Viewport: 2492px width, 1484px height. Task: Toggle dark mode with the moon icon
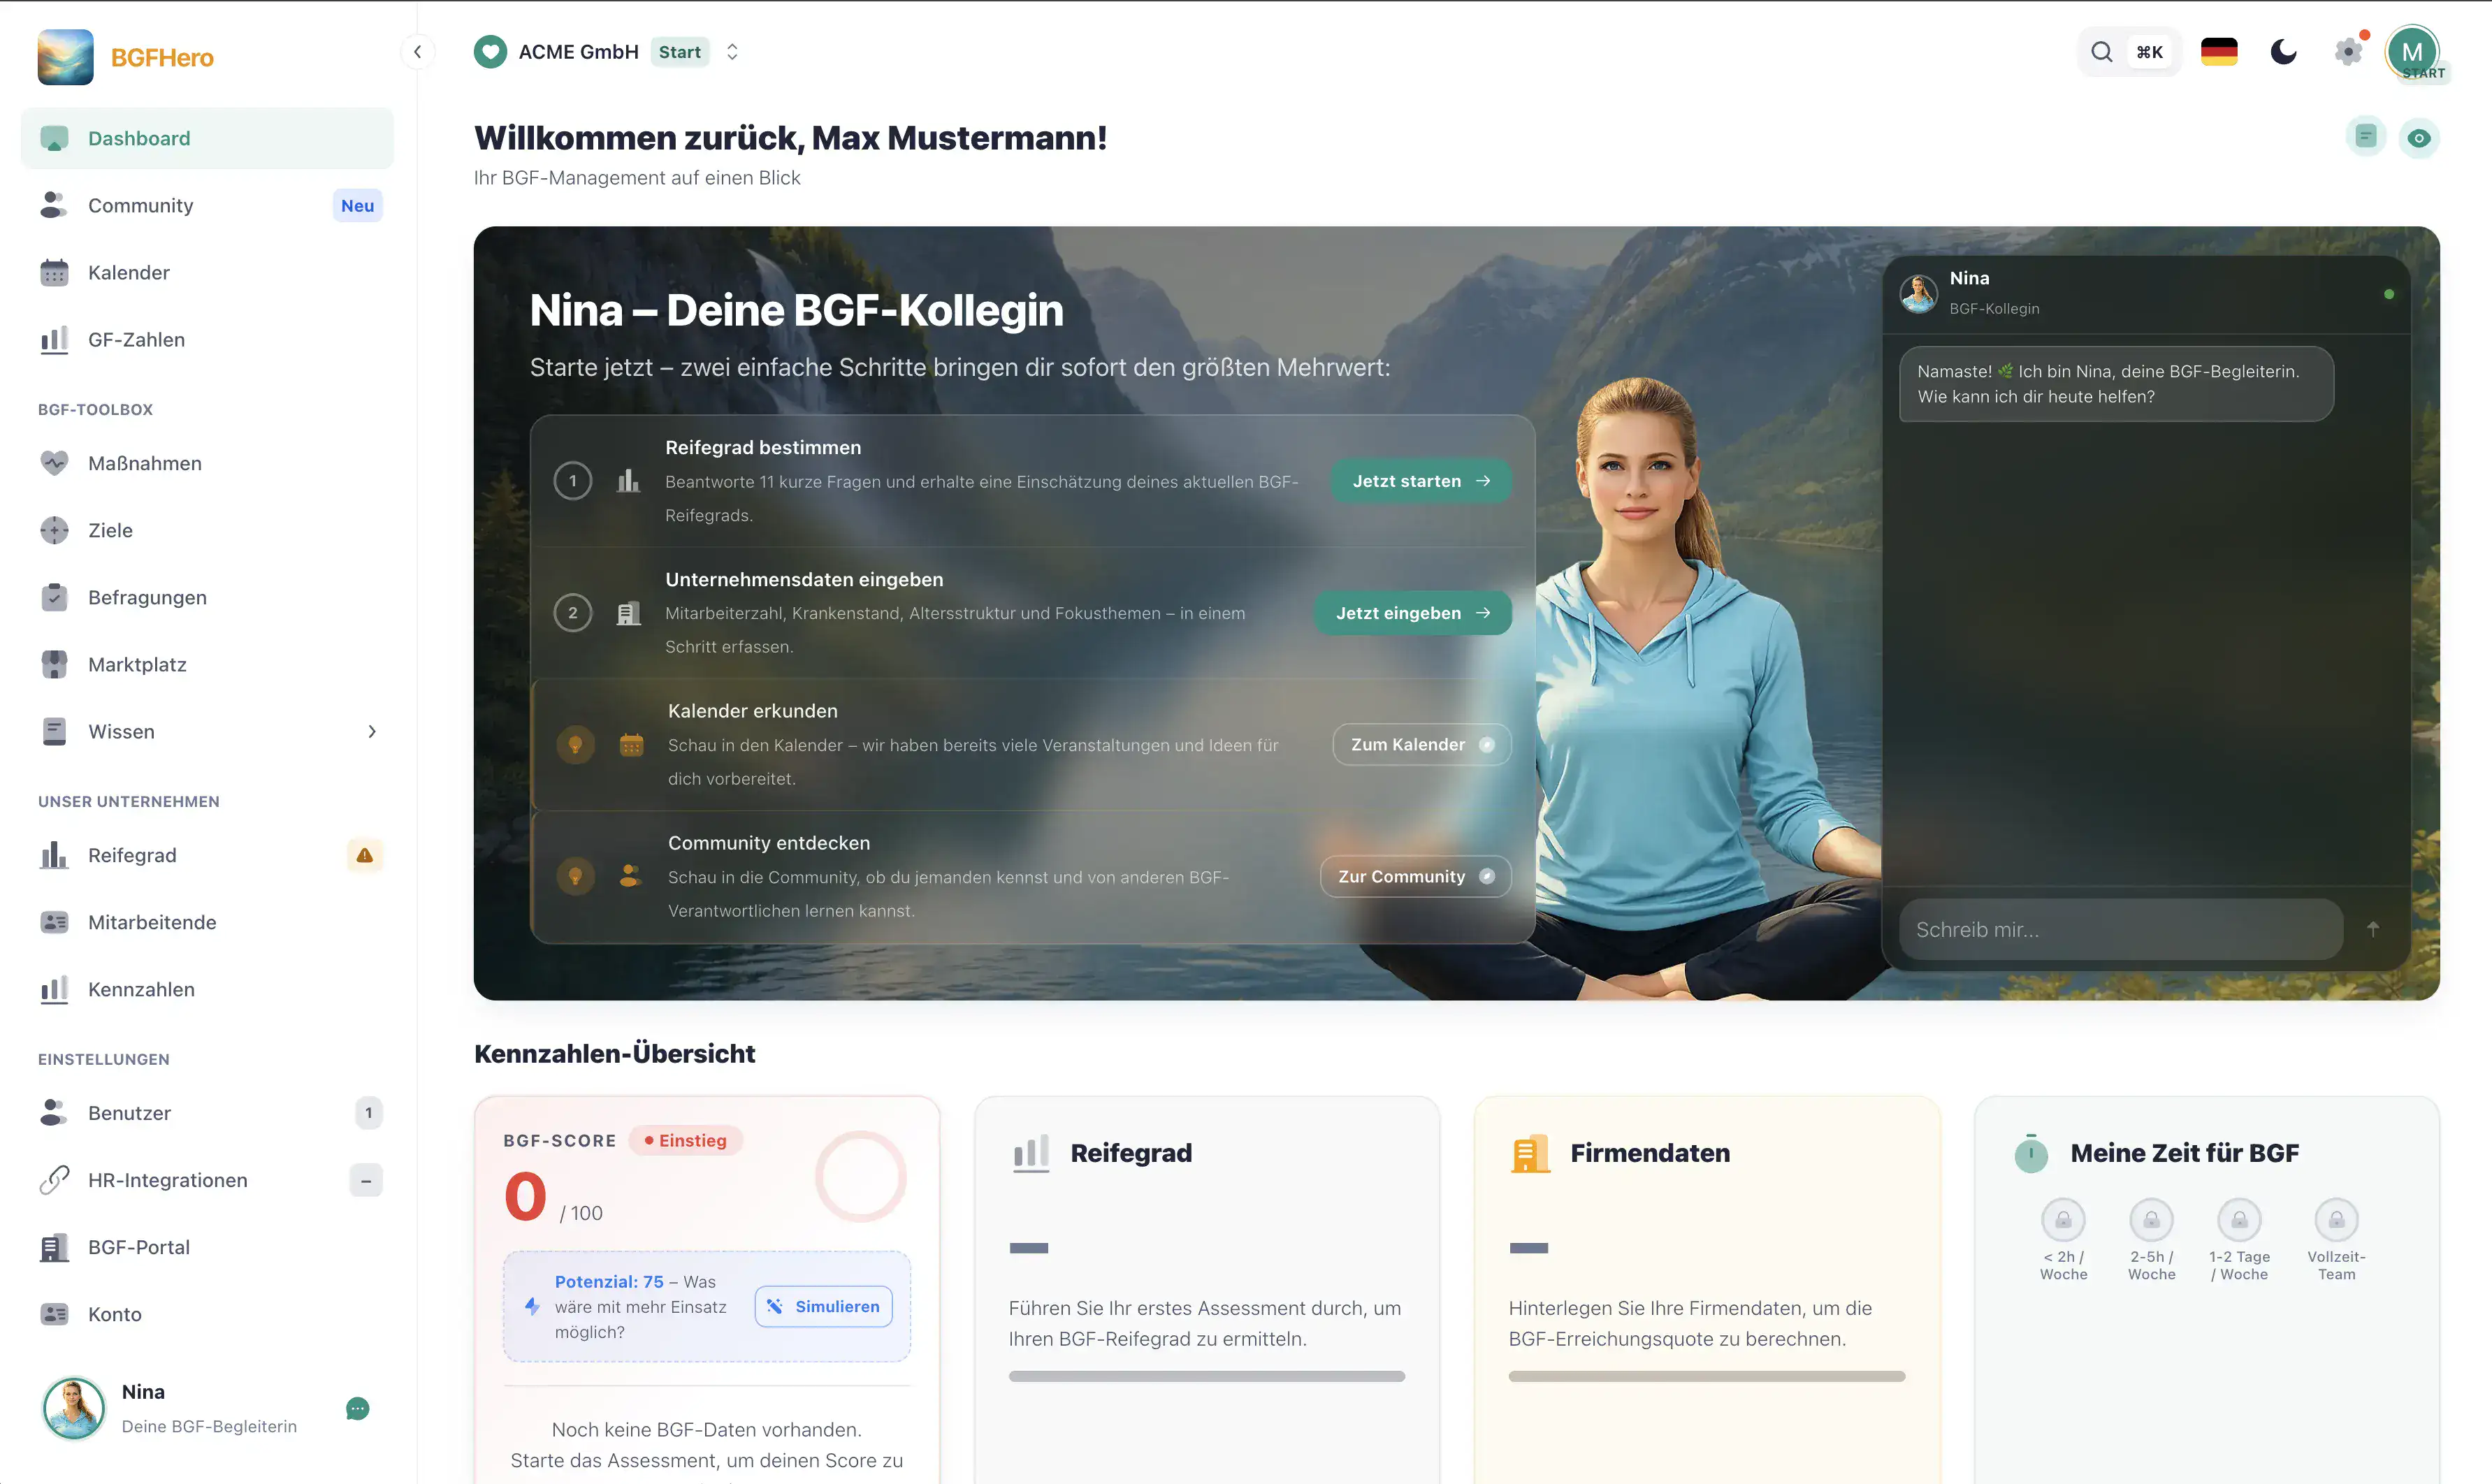click(2283, 51)
